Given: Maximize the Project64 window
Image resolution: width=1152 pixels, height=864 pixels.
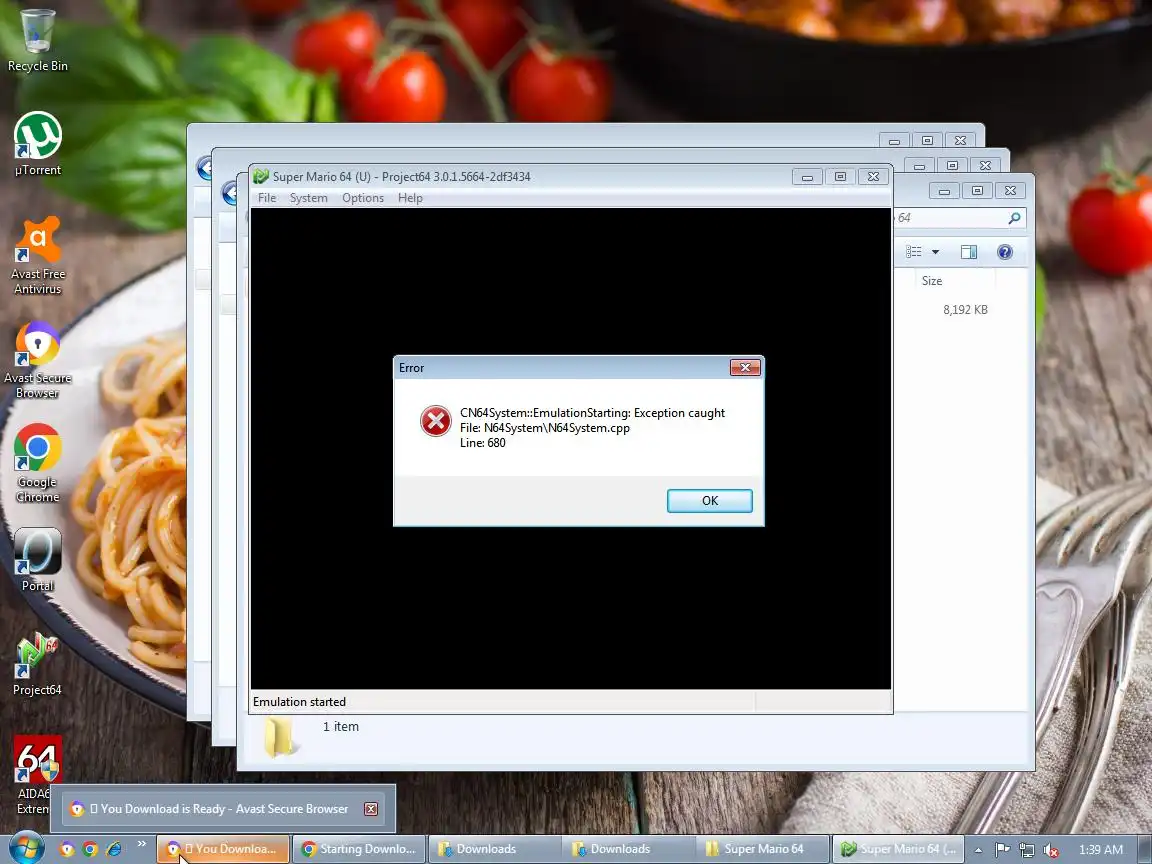Looking at the screenshot, I should (840, 176).
